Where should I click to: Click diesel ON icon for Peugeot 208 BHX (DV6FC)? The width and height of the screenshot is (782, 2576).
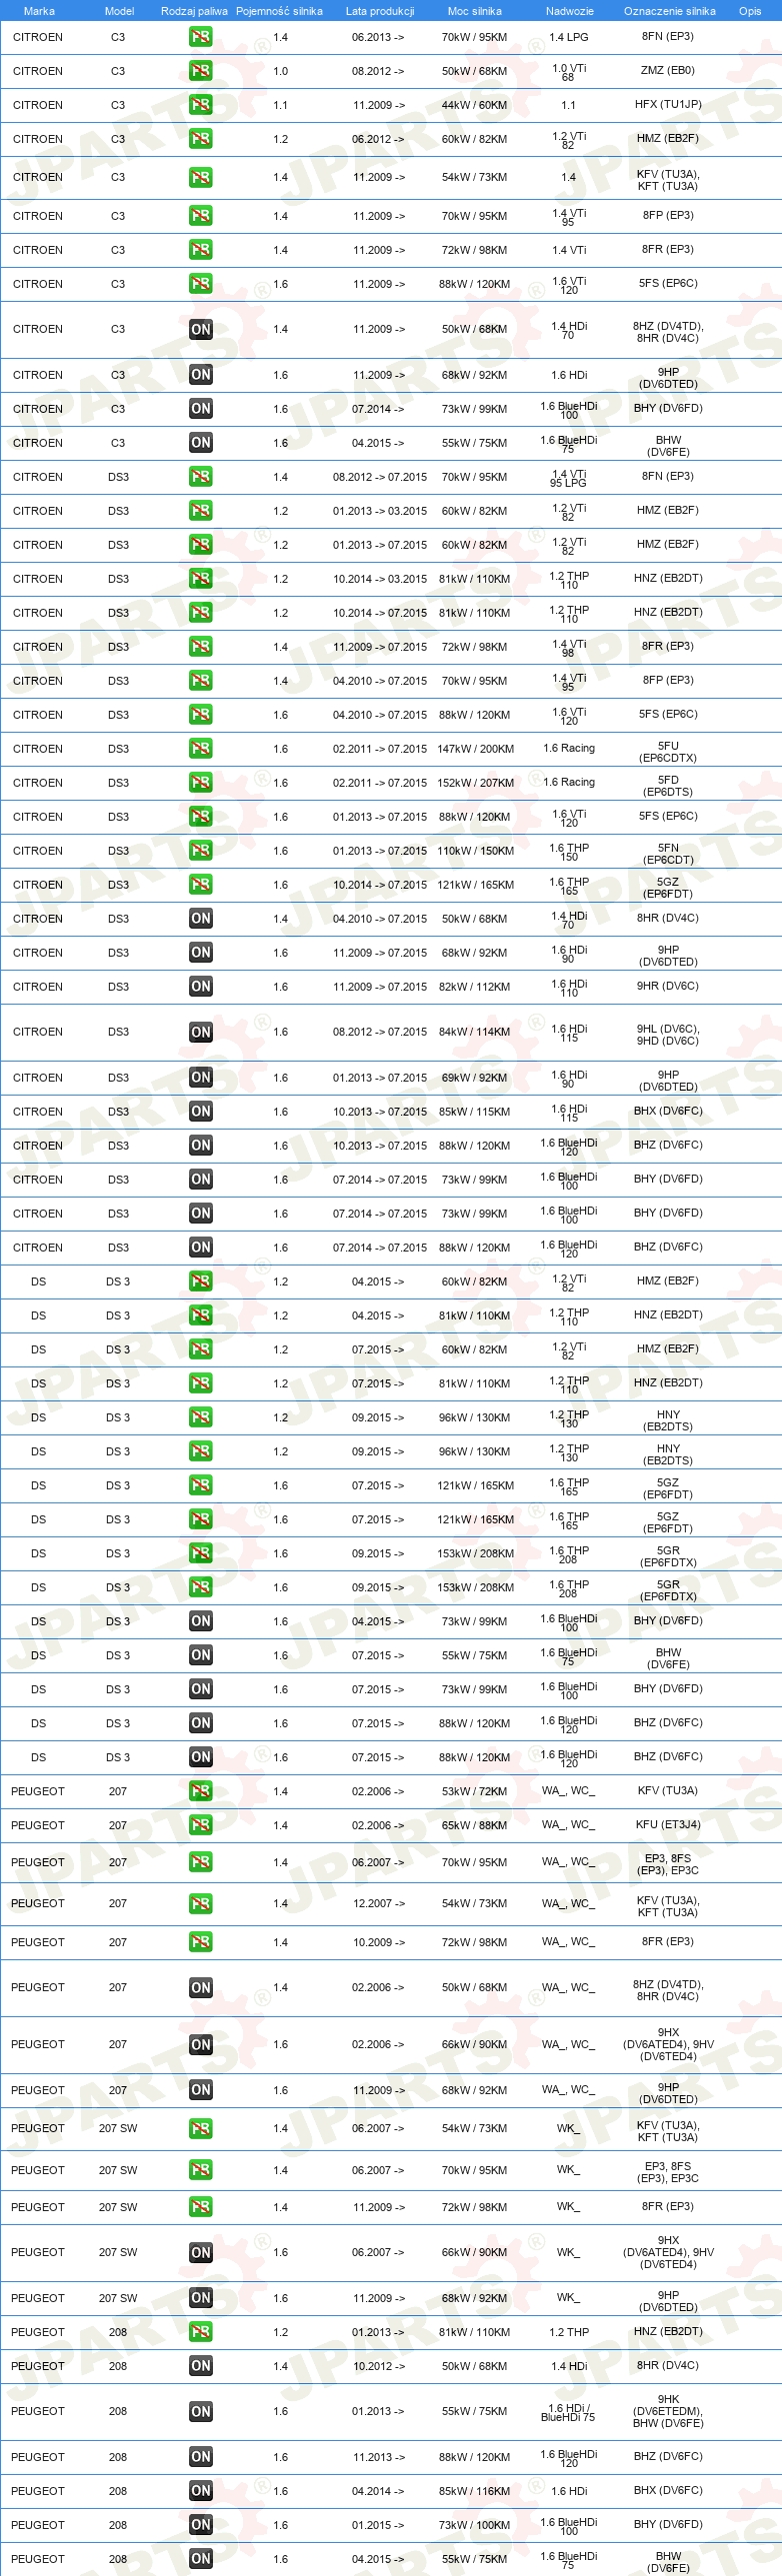click(200, 2491)
